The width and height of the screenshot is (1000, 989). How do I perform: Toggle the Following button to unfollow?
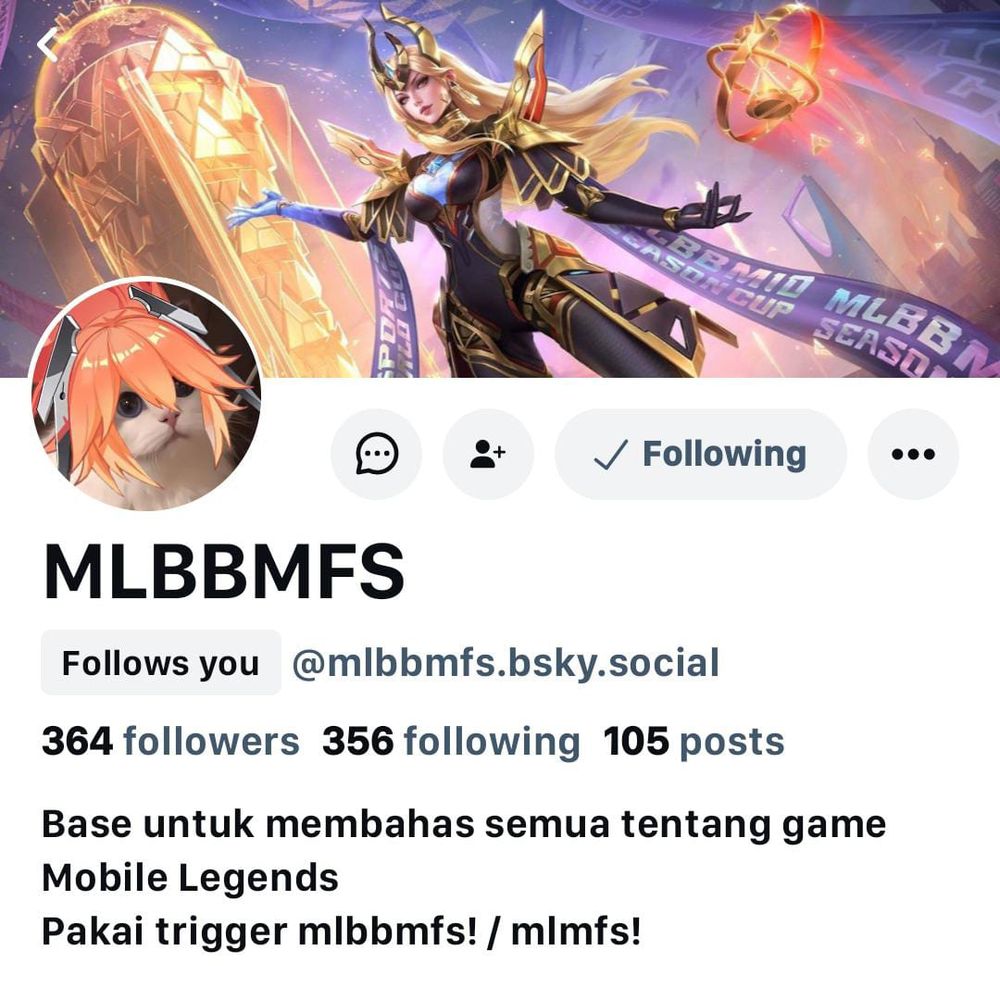pos(700,453)
